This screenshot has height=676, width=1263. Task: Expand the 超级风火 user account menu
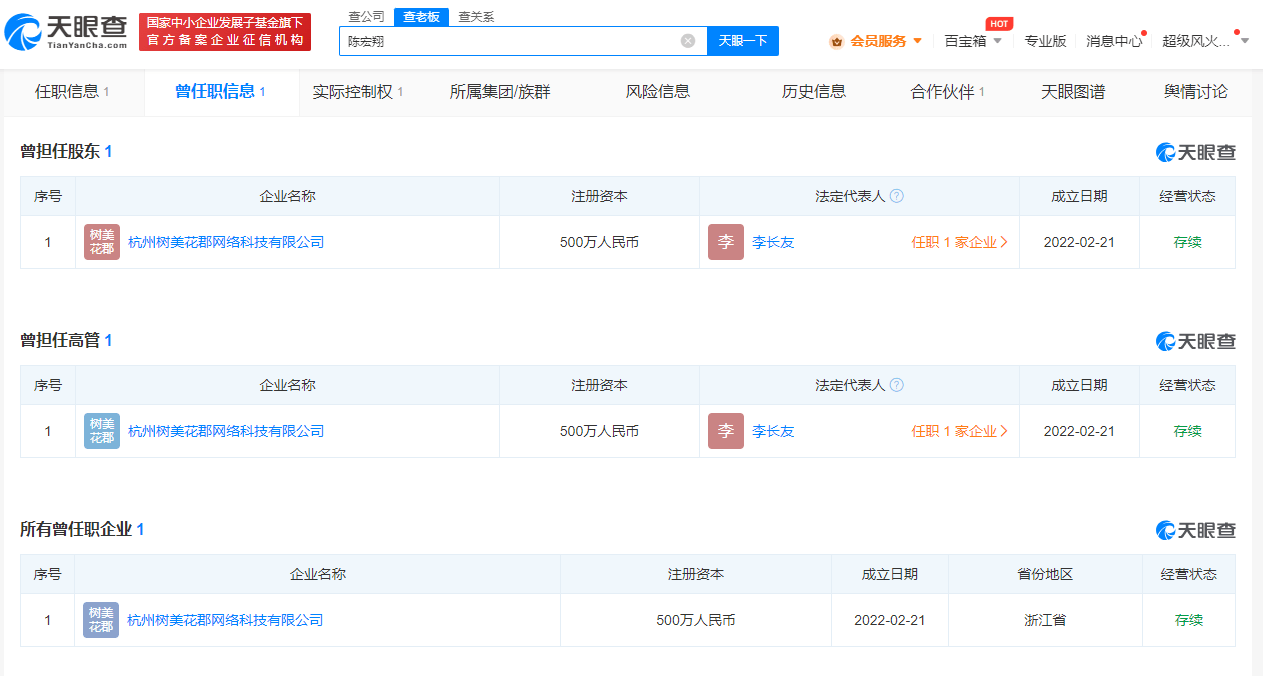point(1245,41)
